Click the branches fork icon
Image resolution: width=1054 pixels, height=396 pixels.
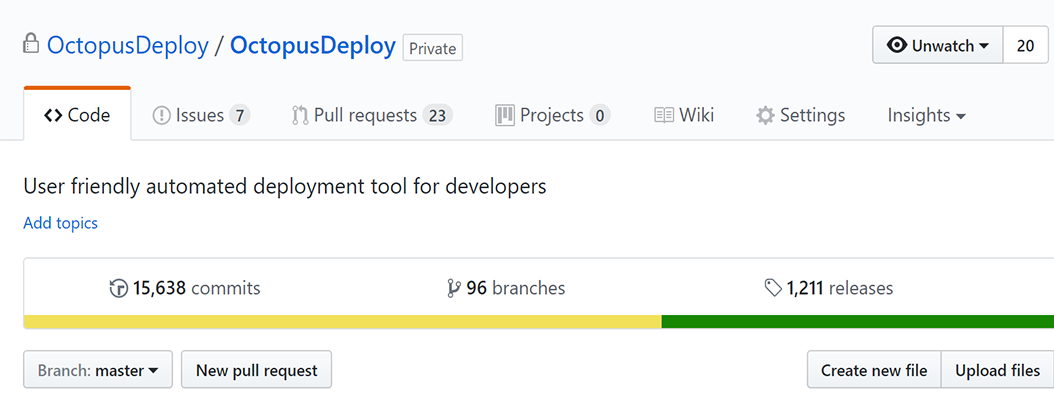coord(454,289)
